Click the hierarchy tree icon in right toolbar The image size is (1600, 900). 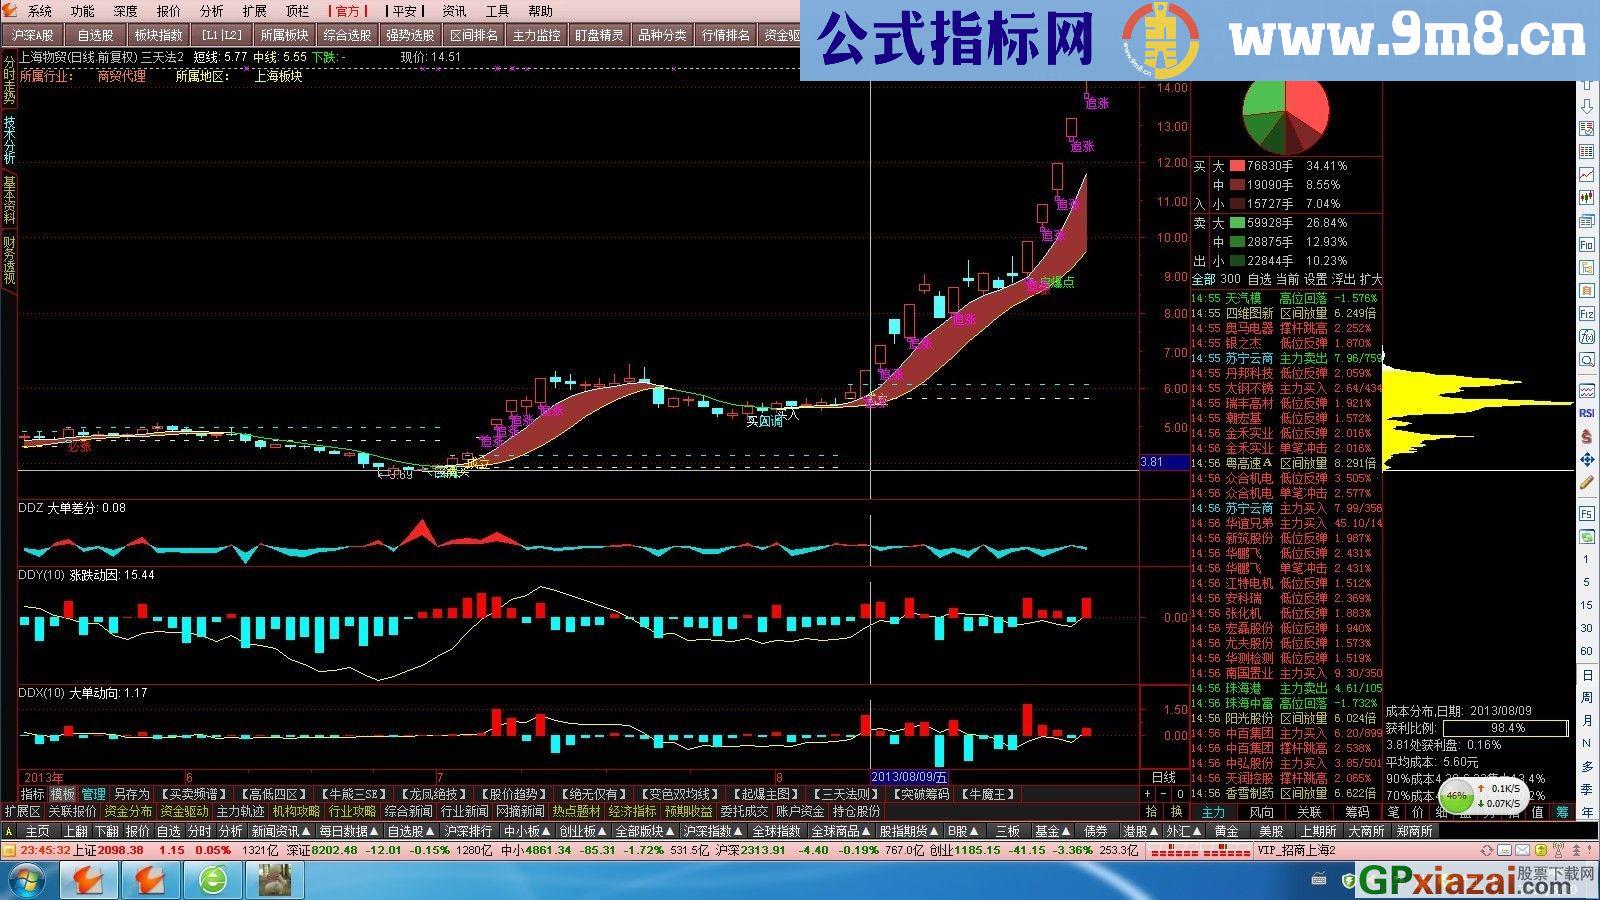click(1587, 267)
